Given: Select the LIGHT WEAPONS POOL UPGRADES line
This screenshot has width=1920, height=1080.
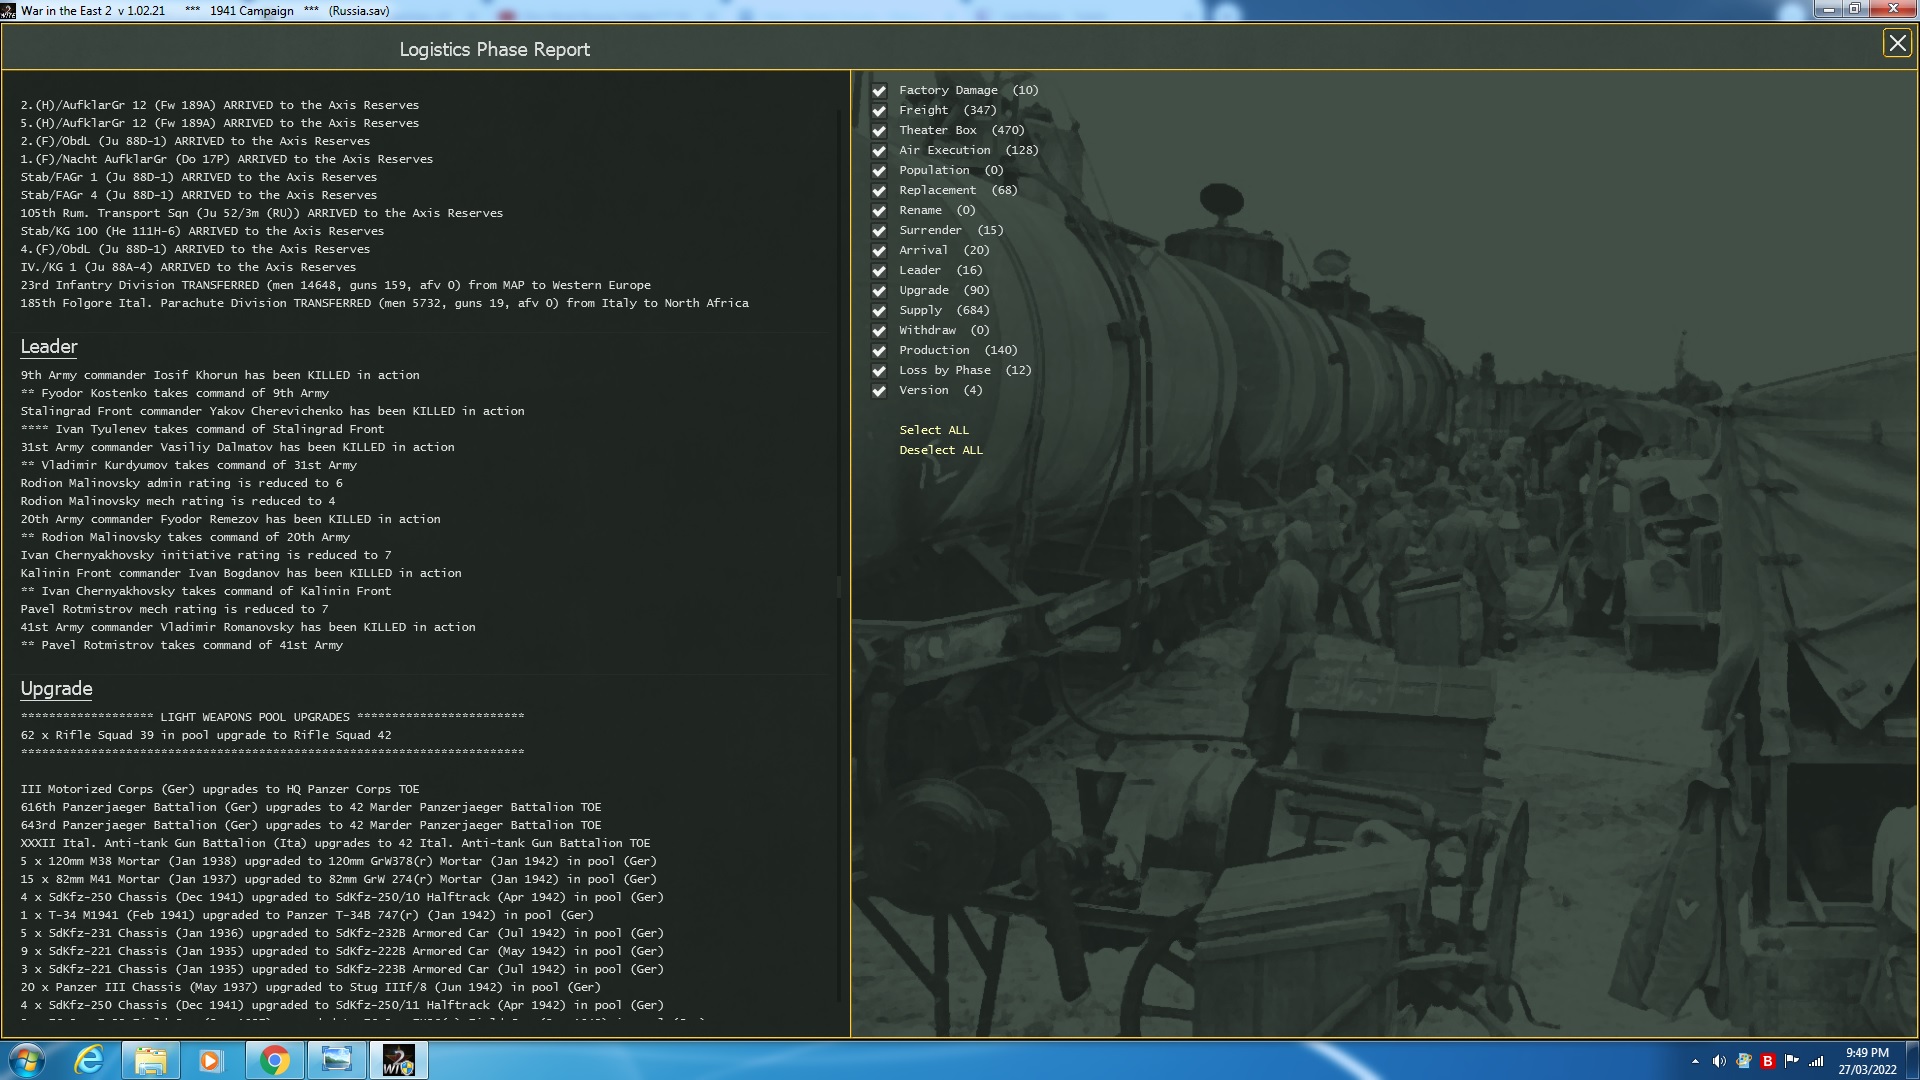Looking at the screenshot, I should click(272, 717).
